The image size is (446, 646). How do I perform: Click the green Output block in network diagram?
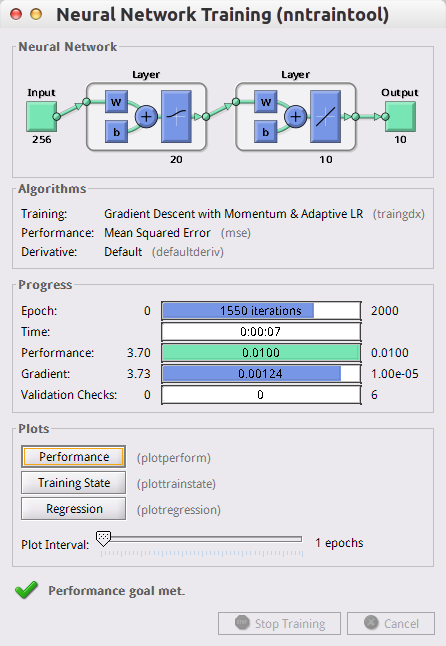click(x=400, y=117)
